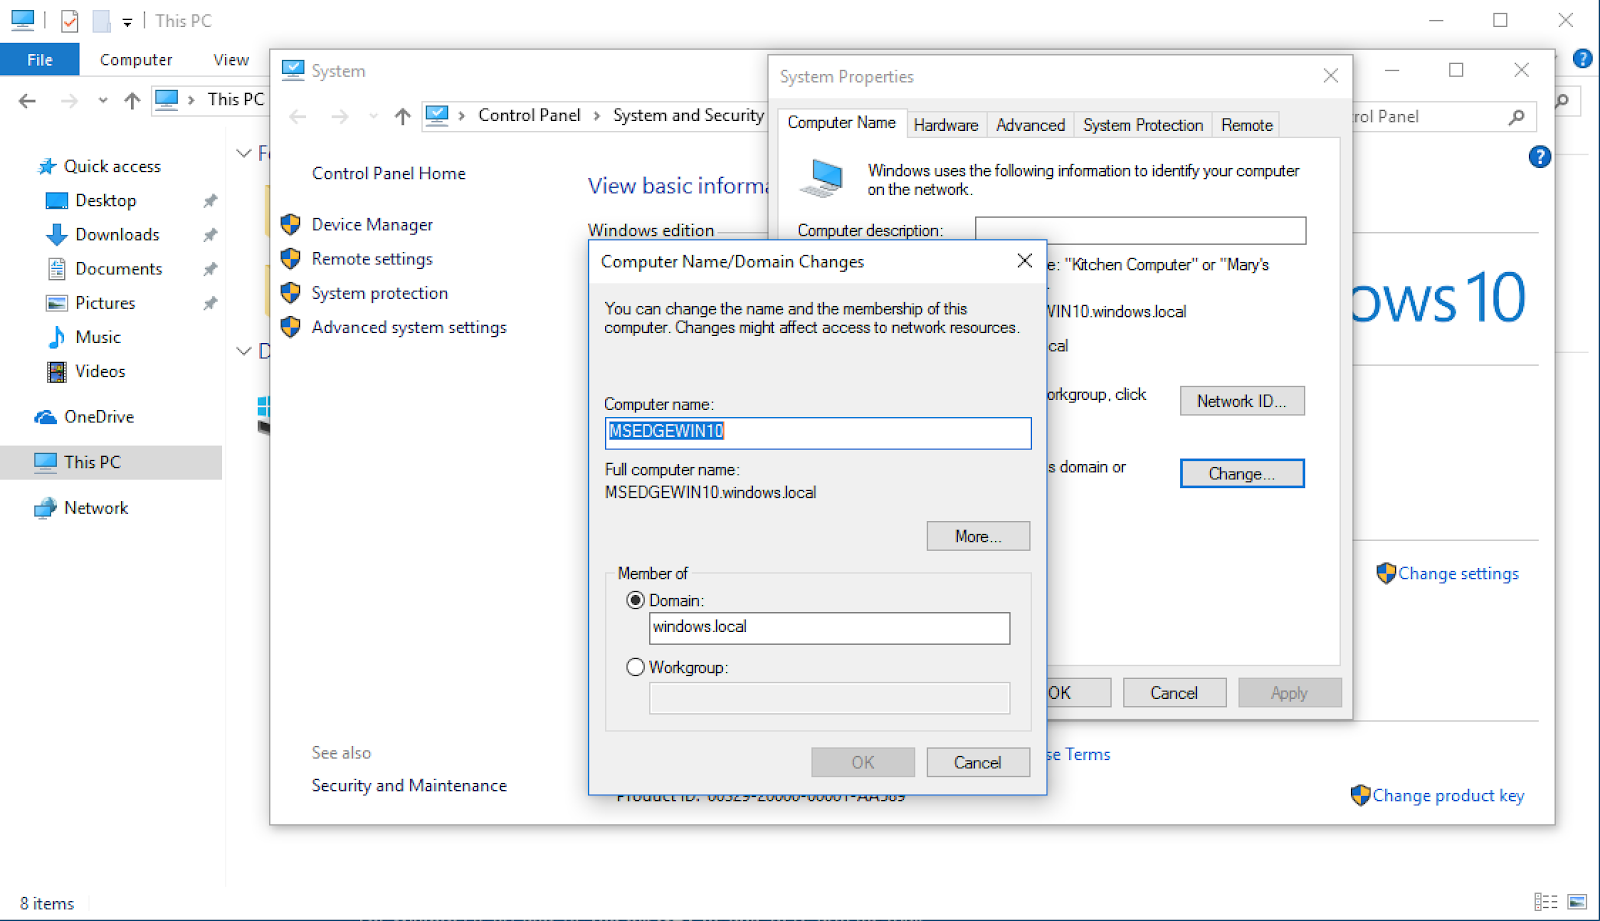Switch to the Advanced tab

[x=1030, y=125]
